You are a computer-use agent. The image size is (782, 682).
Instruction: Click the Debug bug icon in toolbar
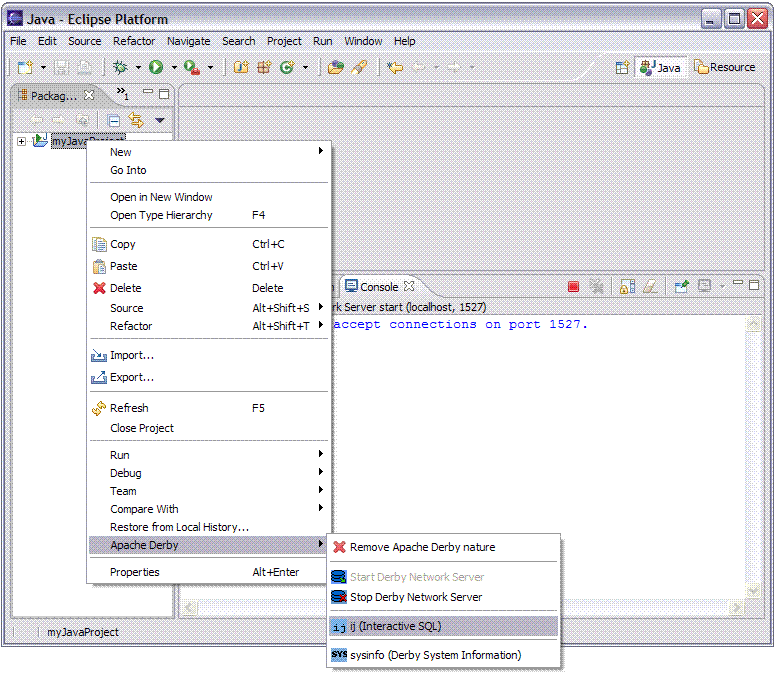point(120,67)
